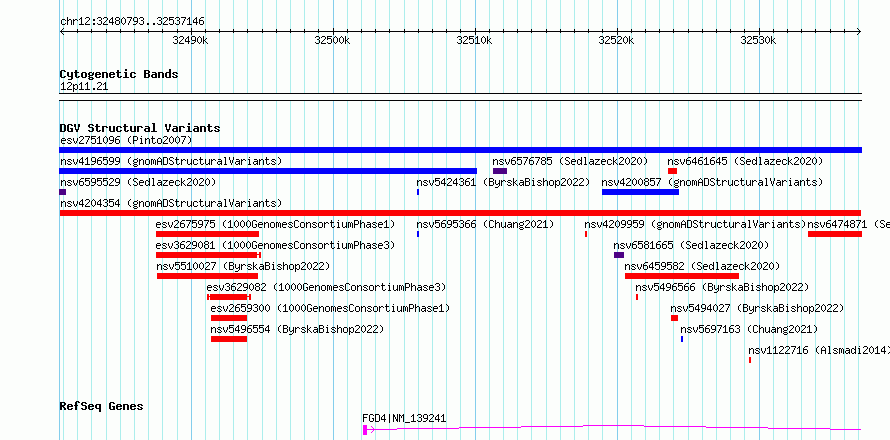Click the RefSeq Genes track title

tap(102, 407)
